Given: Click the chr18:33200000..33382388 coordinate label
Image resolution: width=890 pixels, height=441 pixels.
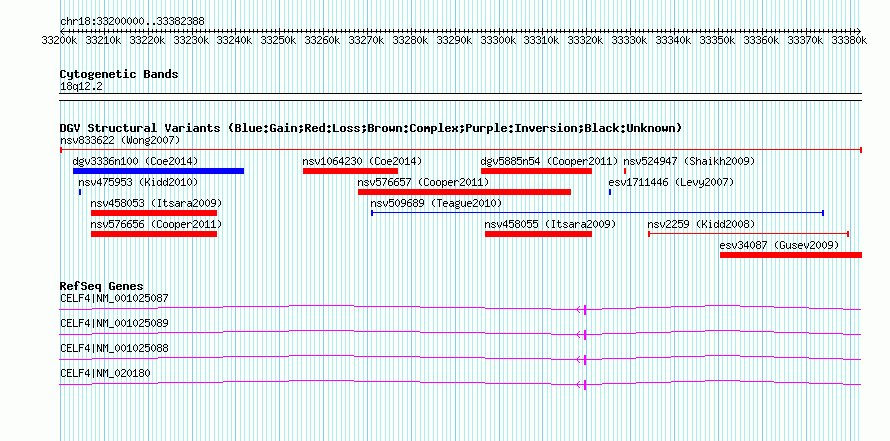Looking at the screenshot, I should tap(132, 21).
